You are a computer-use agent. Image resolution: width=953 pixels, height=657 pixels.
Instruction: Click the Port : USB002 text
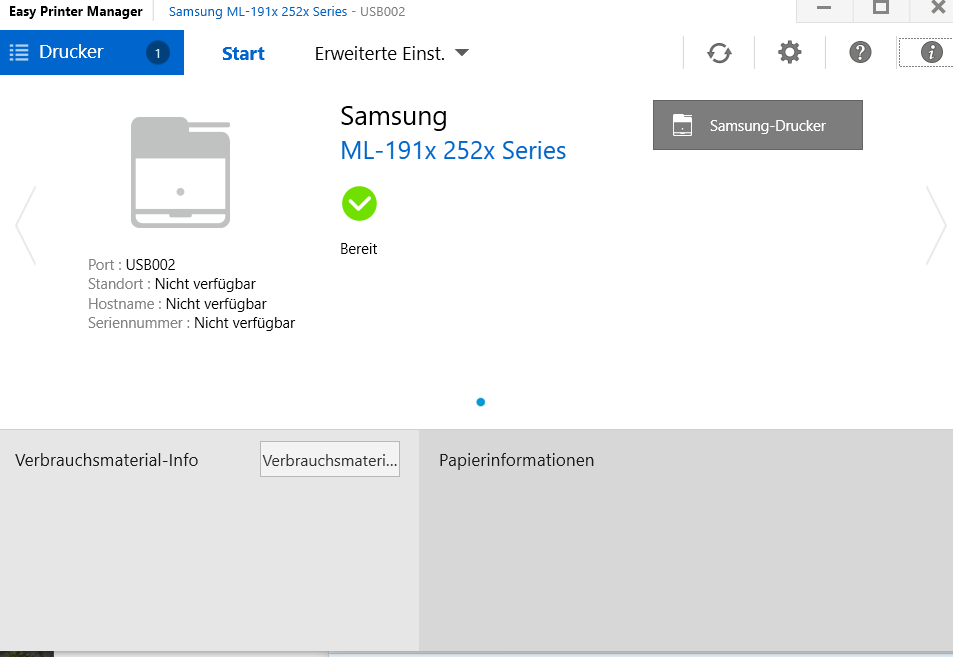[131, 265]
